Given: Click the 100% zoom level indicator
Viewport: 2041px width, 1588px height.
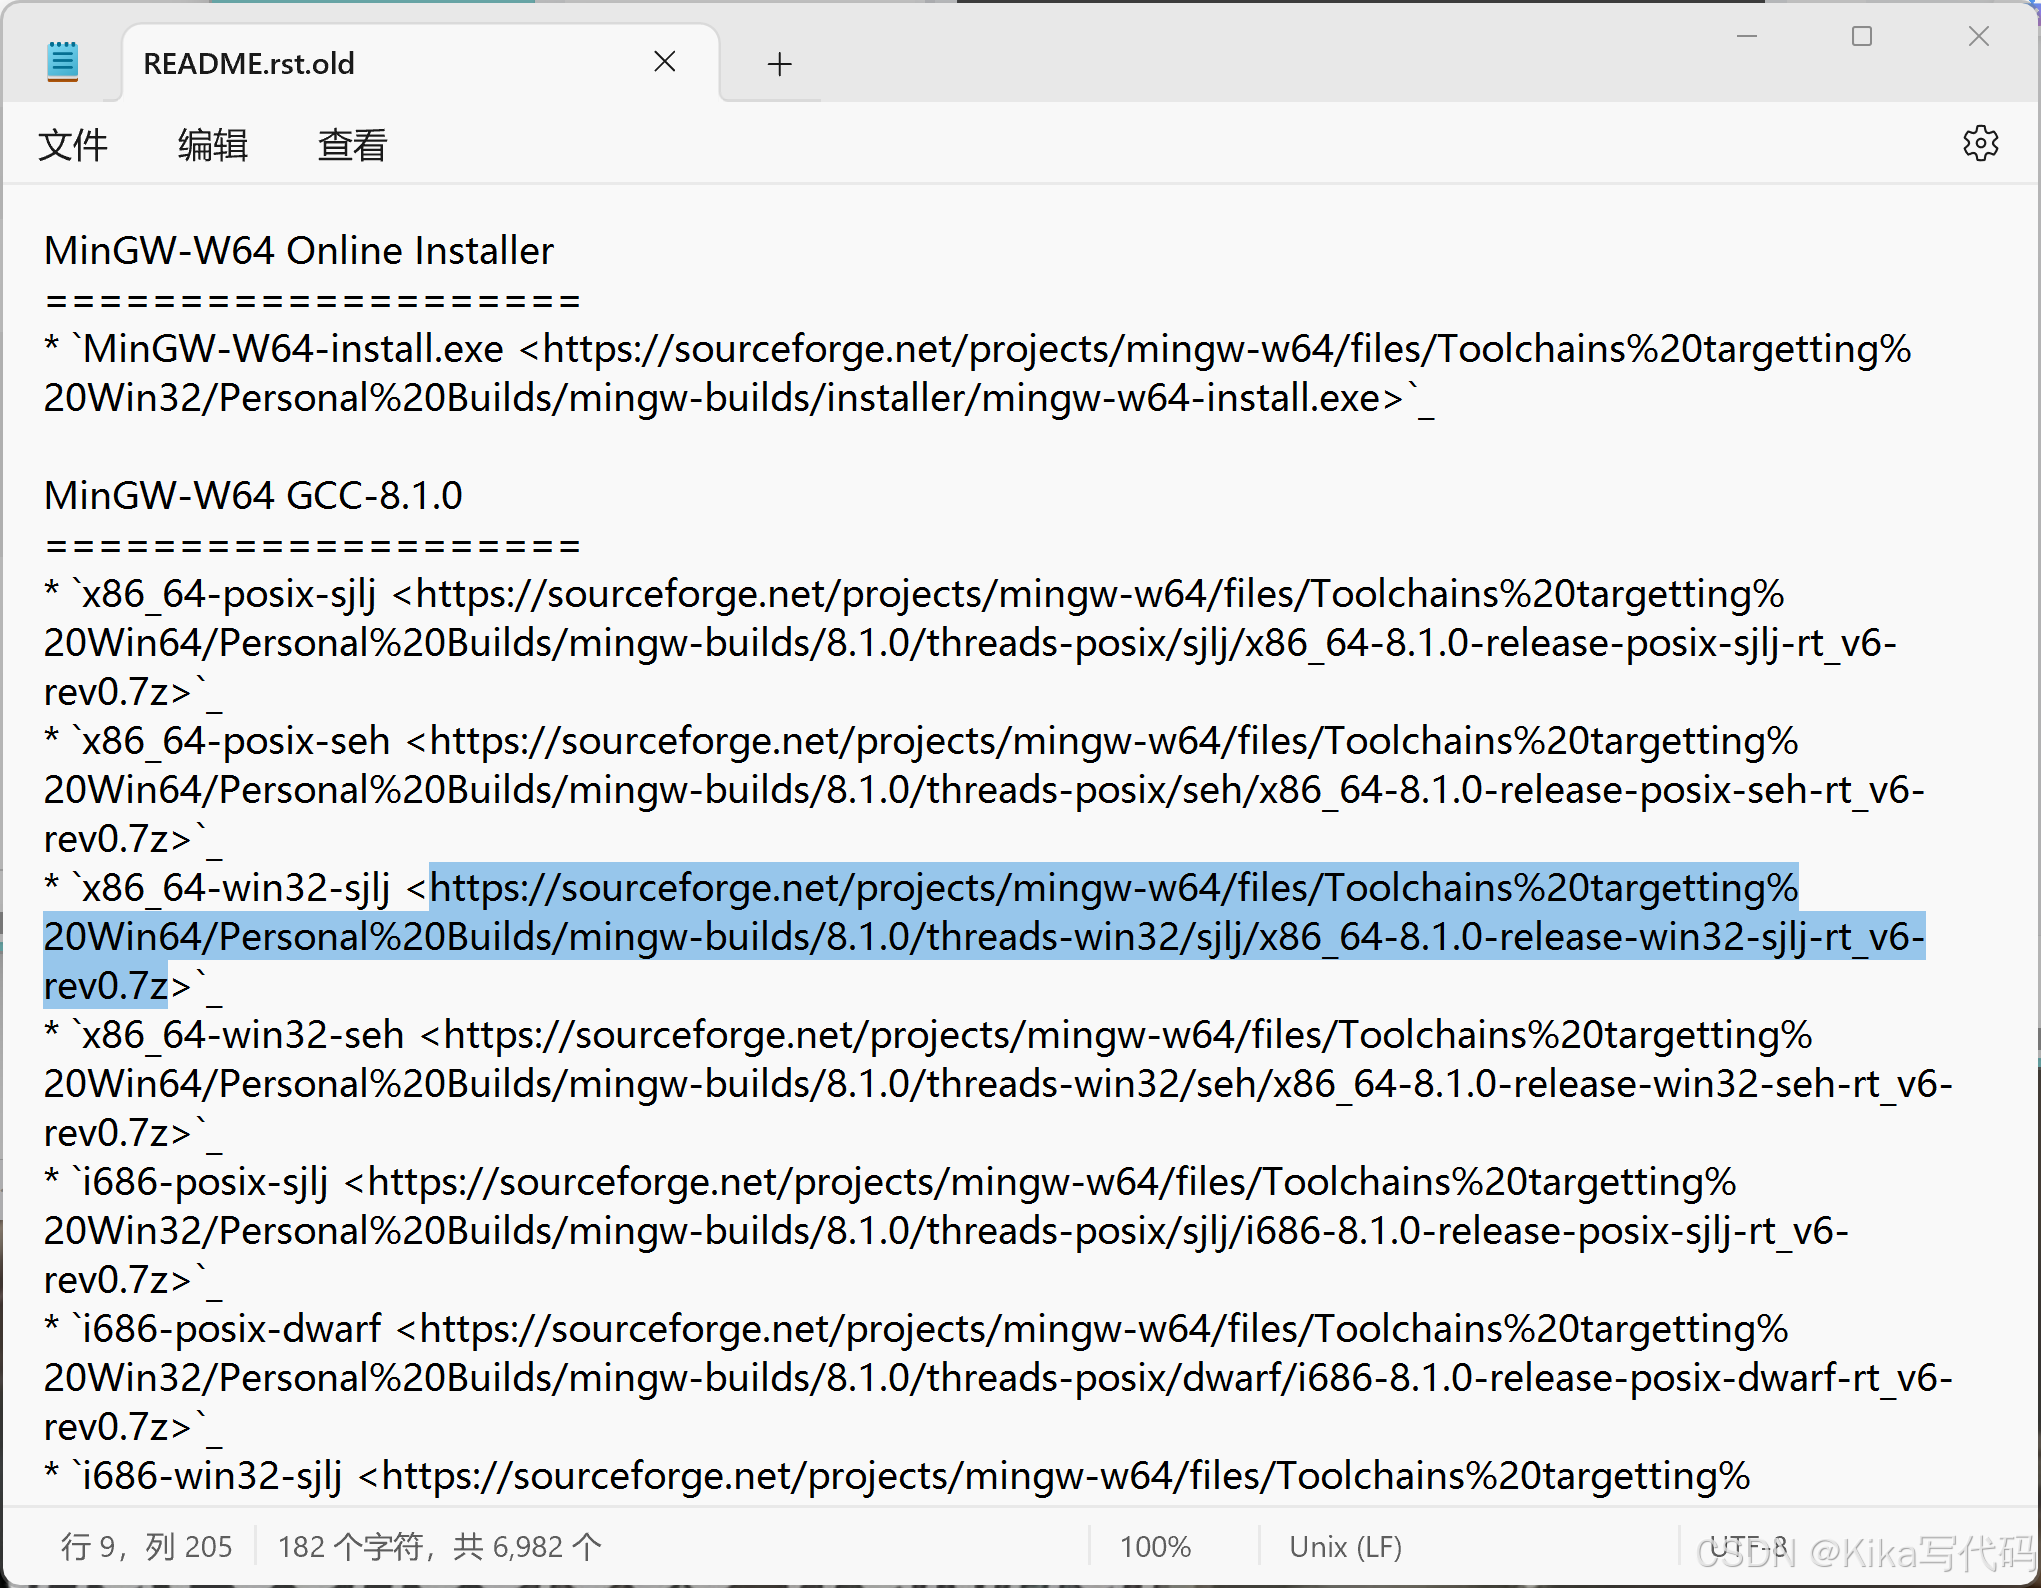Looking at the screenshot, I should [1155, 1547].
